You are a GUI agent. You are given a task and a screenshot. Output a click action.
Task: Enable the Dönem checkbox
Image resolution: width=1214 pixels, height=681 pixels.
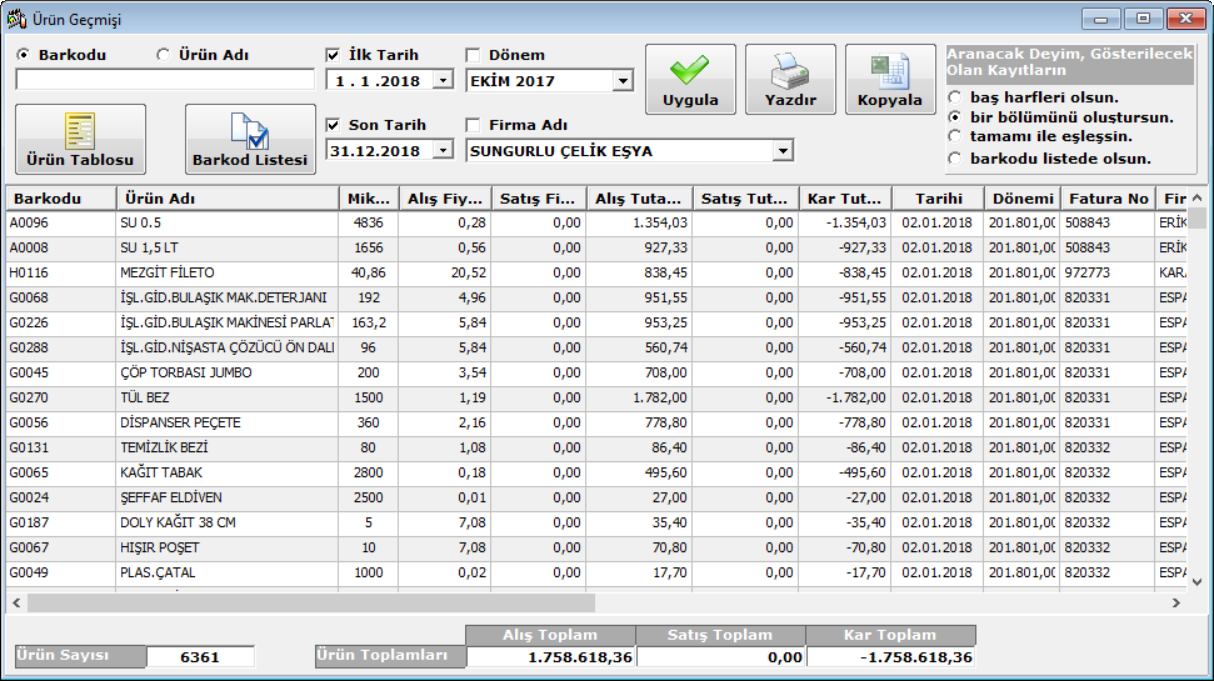(x=474, y=55)
